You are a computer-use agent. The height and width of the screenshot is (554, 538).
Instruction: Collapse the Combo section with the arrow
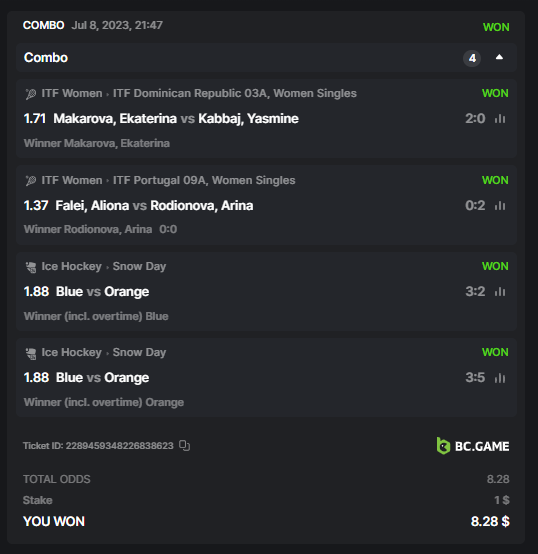point(499,57)
